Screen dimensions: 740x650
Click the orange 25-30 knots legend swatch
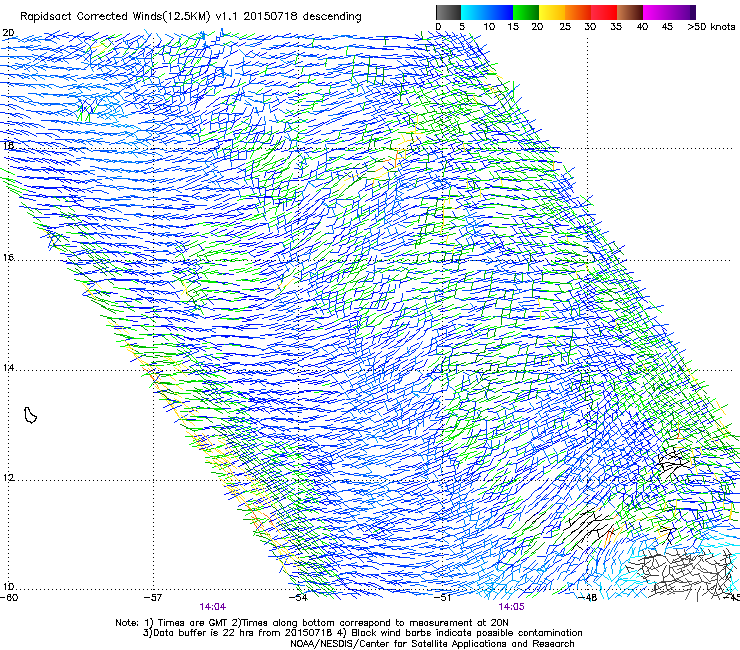coord(578,12)
